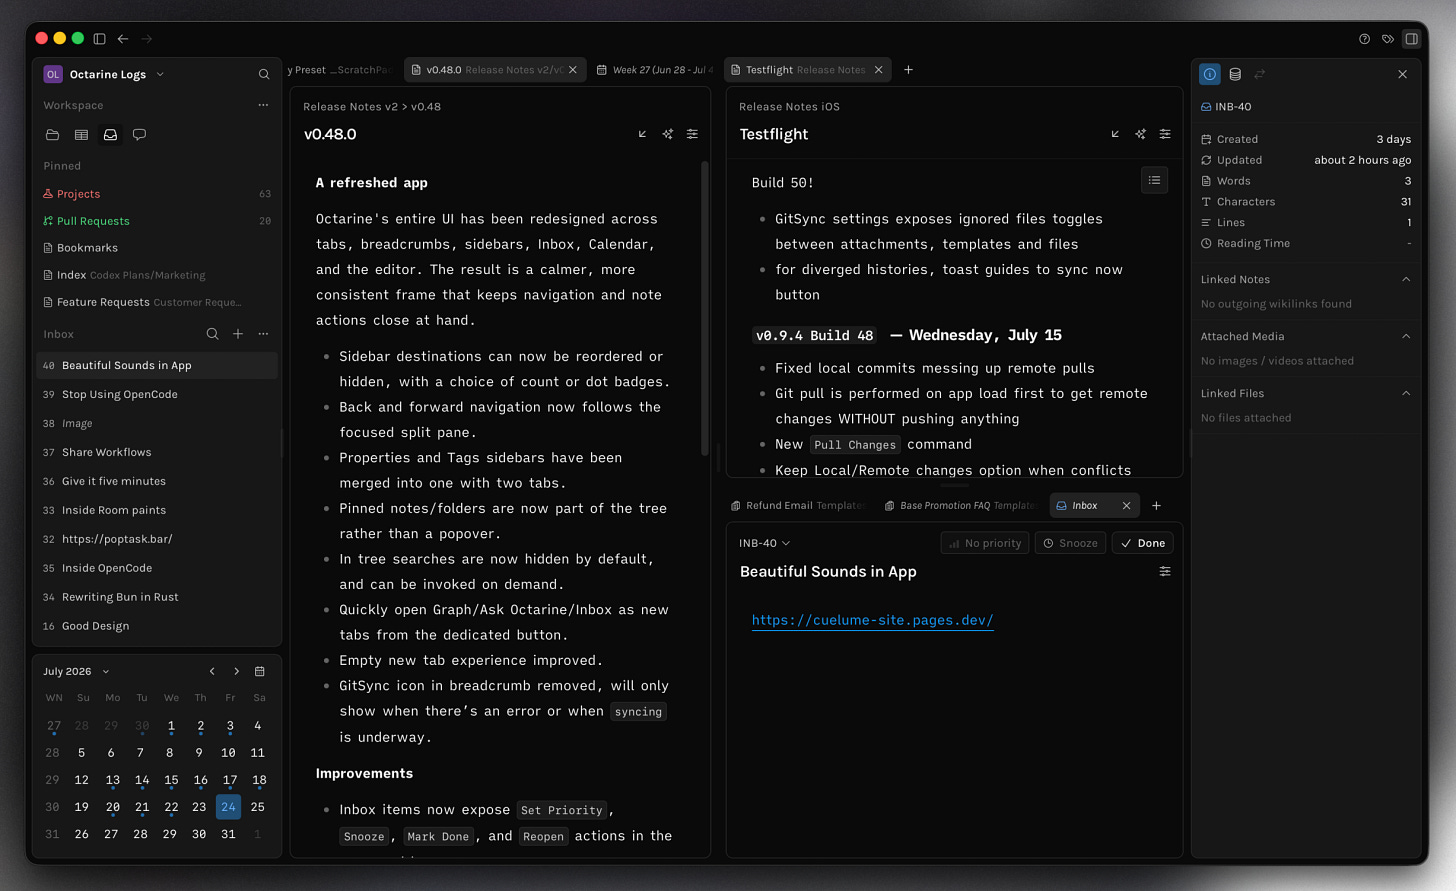
Task: Click the search icon beside Octarine Logs
Action: pyautogui.click(x=264, y=74)
